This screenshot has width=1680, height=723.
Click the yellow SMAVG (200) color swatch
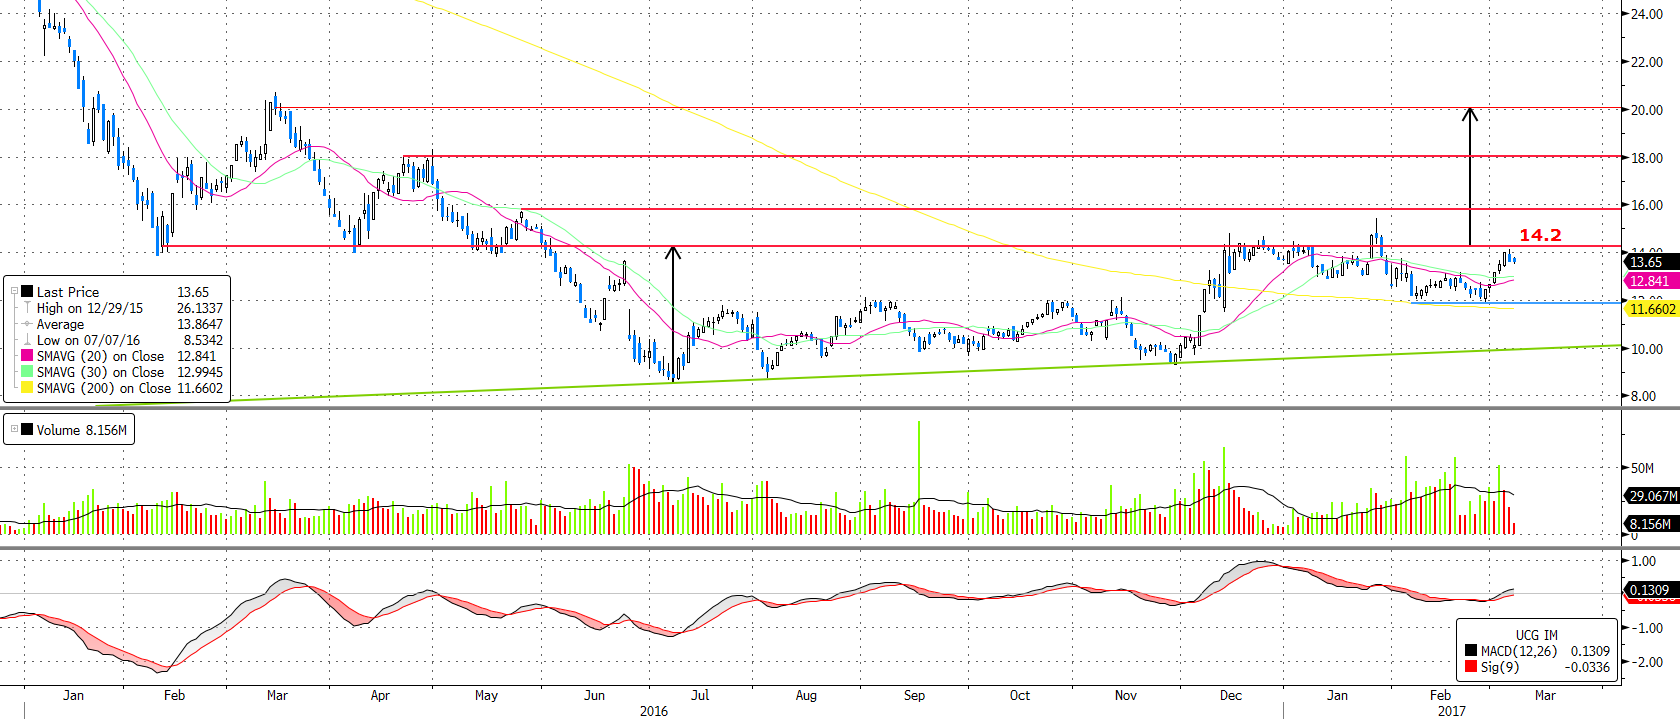(27, 388)
